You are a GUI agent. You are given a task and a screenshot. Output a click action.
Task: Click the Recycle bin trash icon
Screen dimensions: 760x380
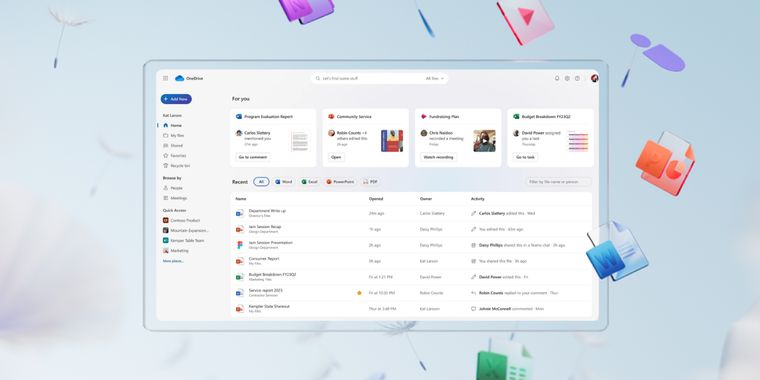(166, 166)
